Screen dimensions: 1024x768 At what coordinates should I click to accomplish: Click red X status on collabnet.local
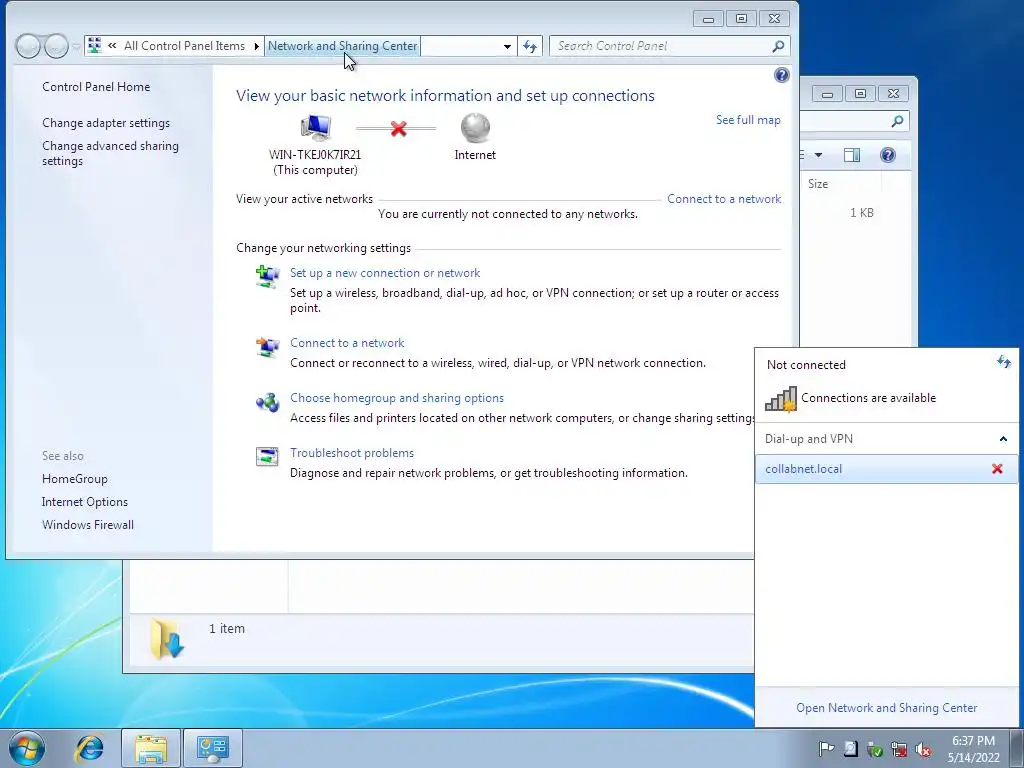[997, 469]
